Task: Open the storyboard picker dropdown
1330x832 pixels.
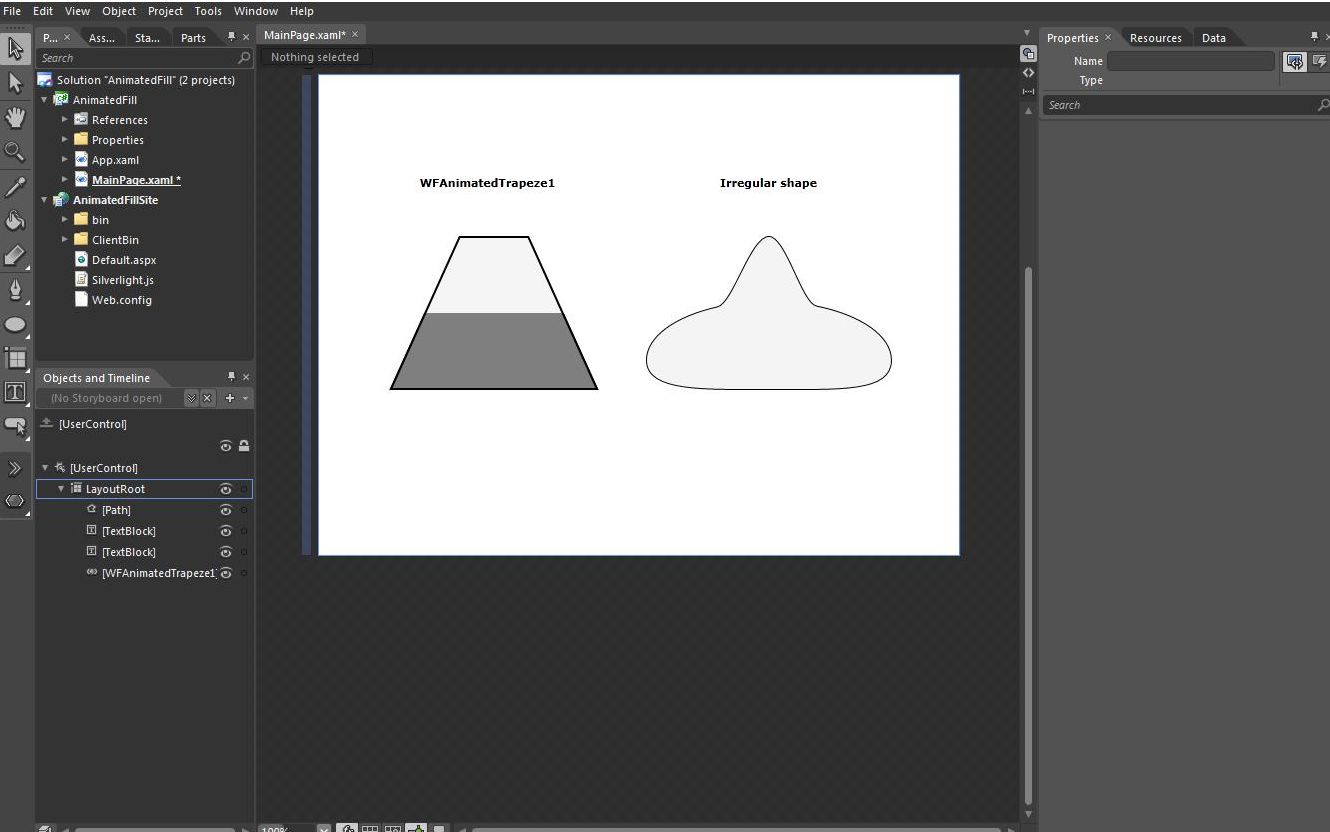Action: tap(190, 398)
